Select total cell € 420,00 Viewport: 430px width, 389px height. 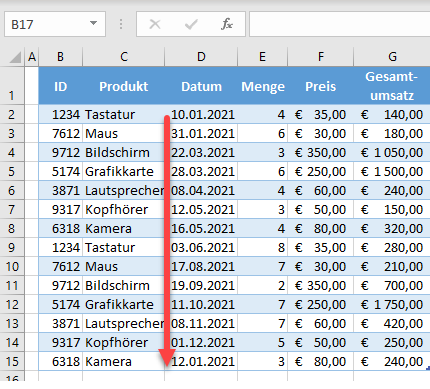pyautogui.click(x=392, y=323)
